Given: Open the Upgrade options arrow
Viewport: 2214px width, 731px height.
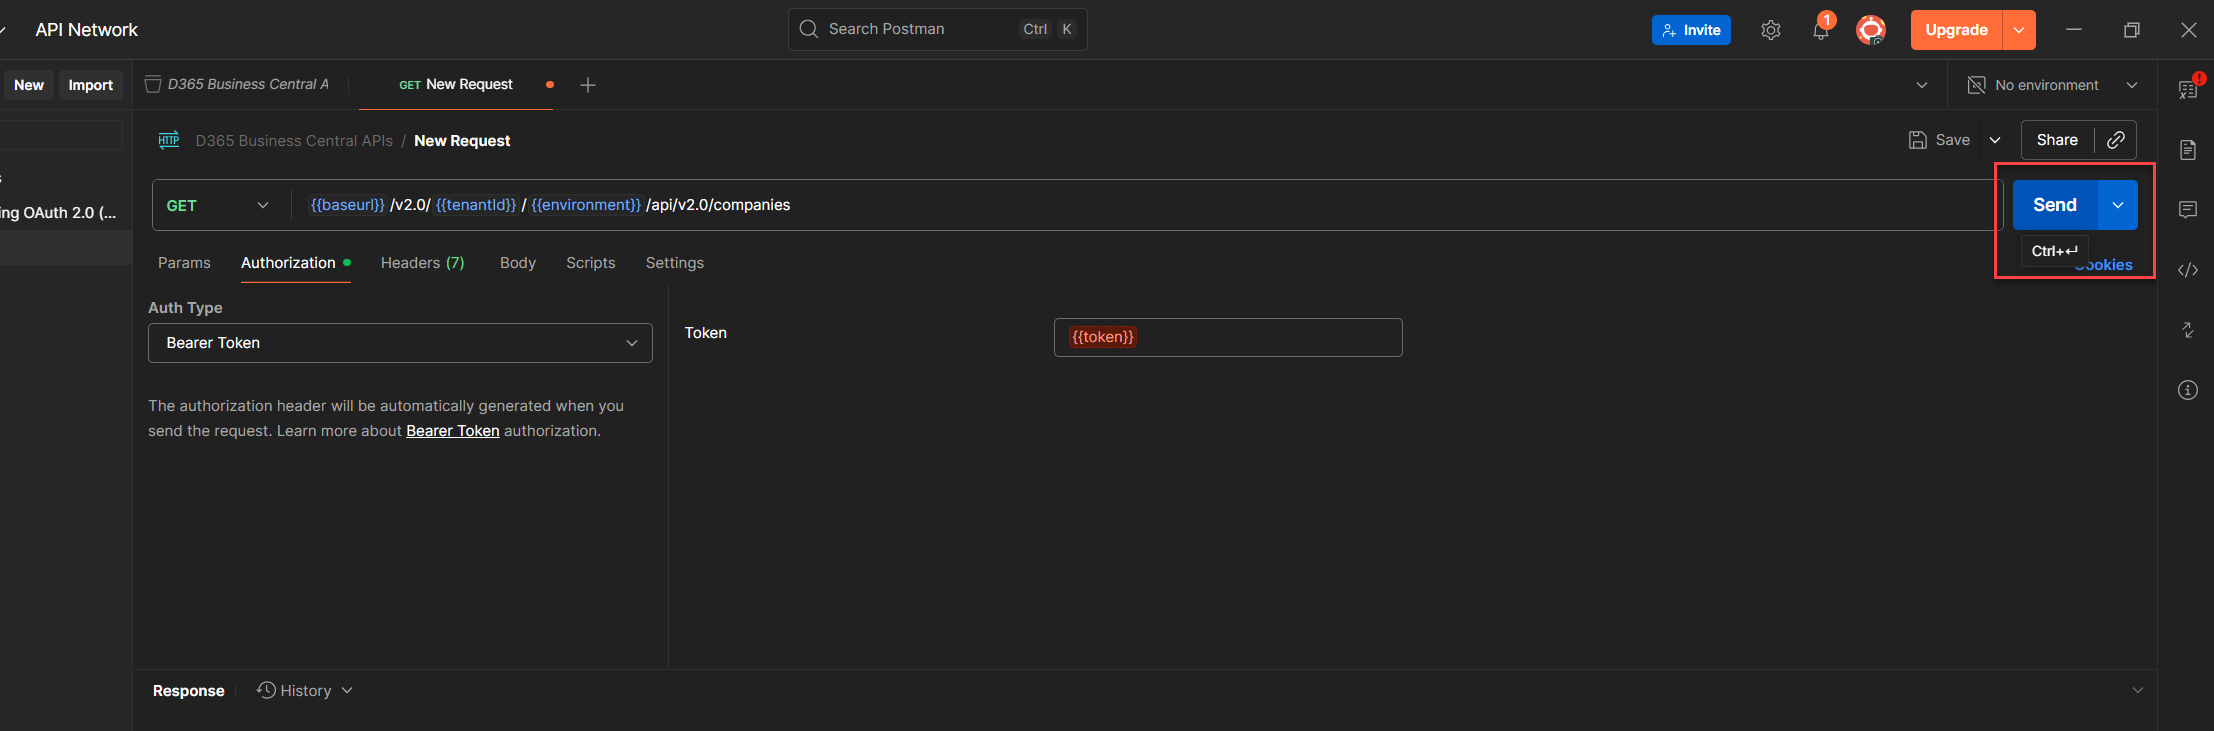Looking at the screenshot, I should coord(2019,30).
